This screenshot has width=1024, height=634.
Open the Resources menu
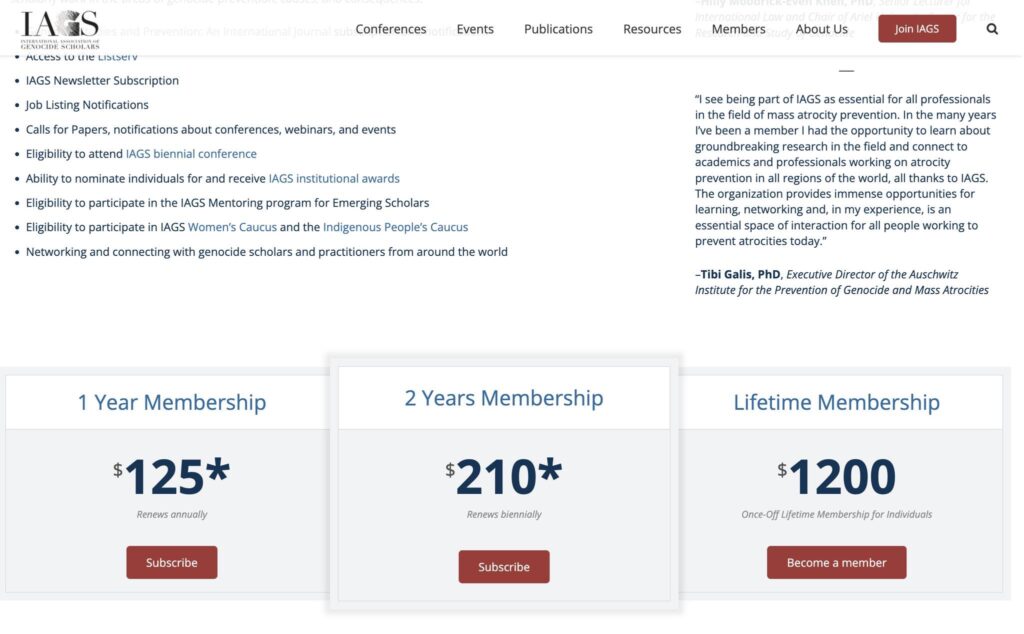(652, 29)
